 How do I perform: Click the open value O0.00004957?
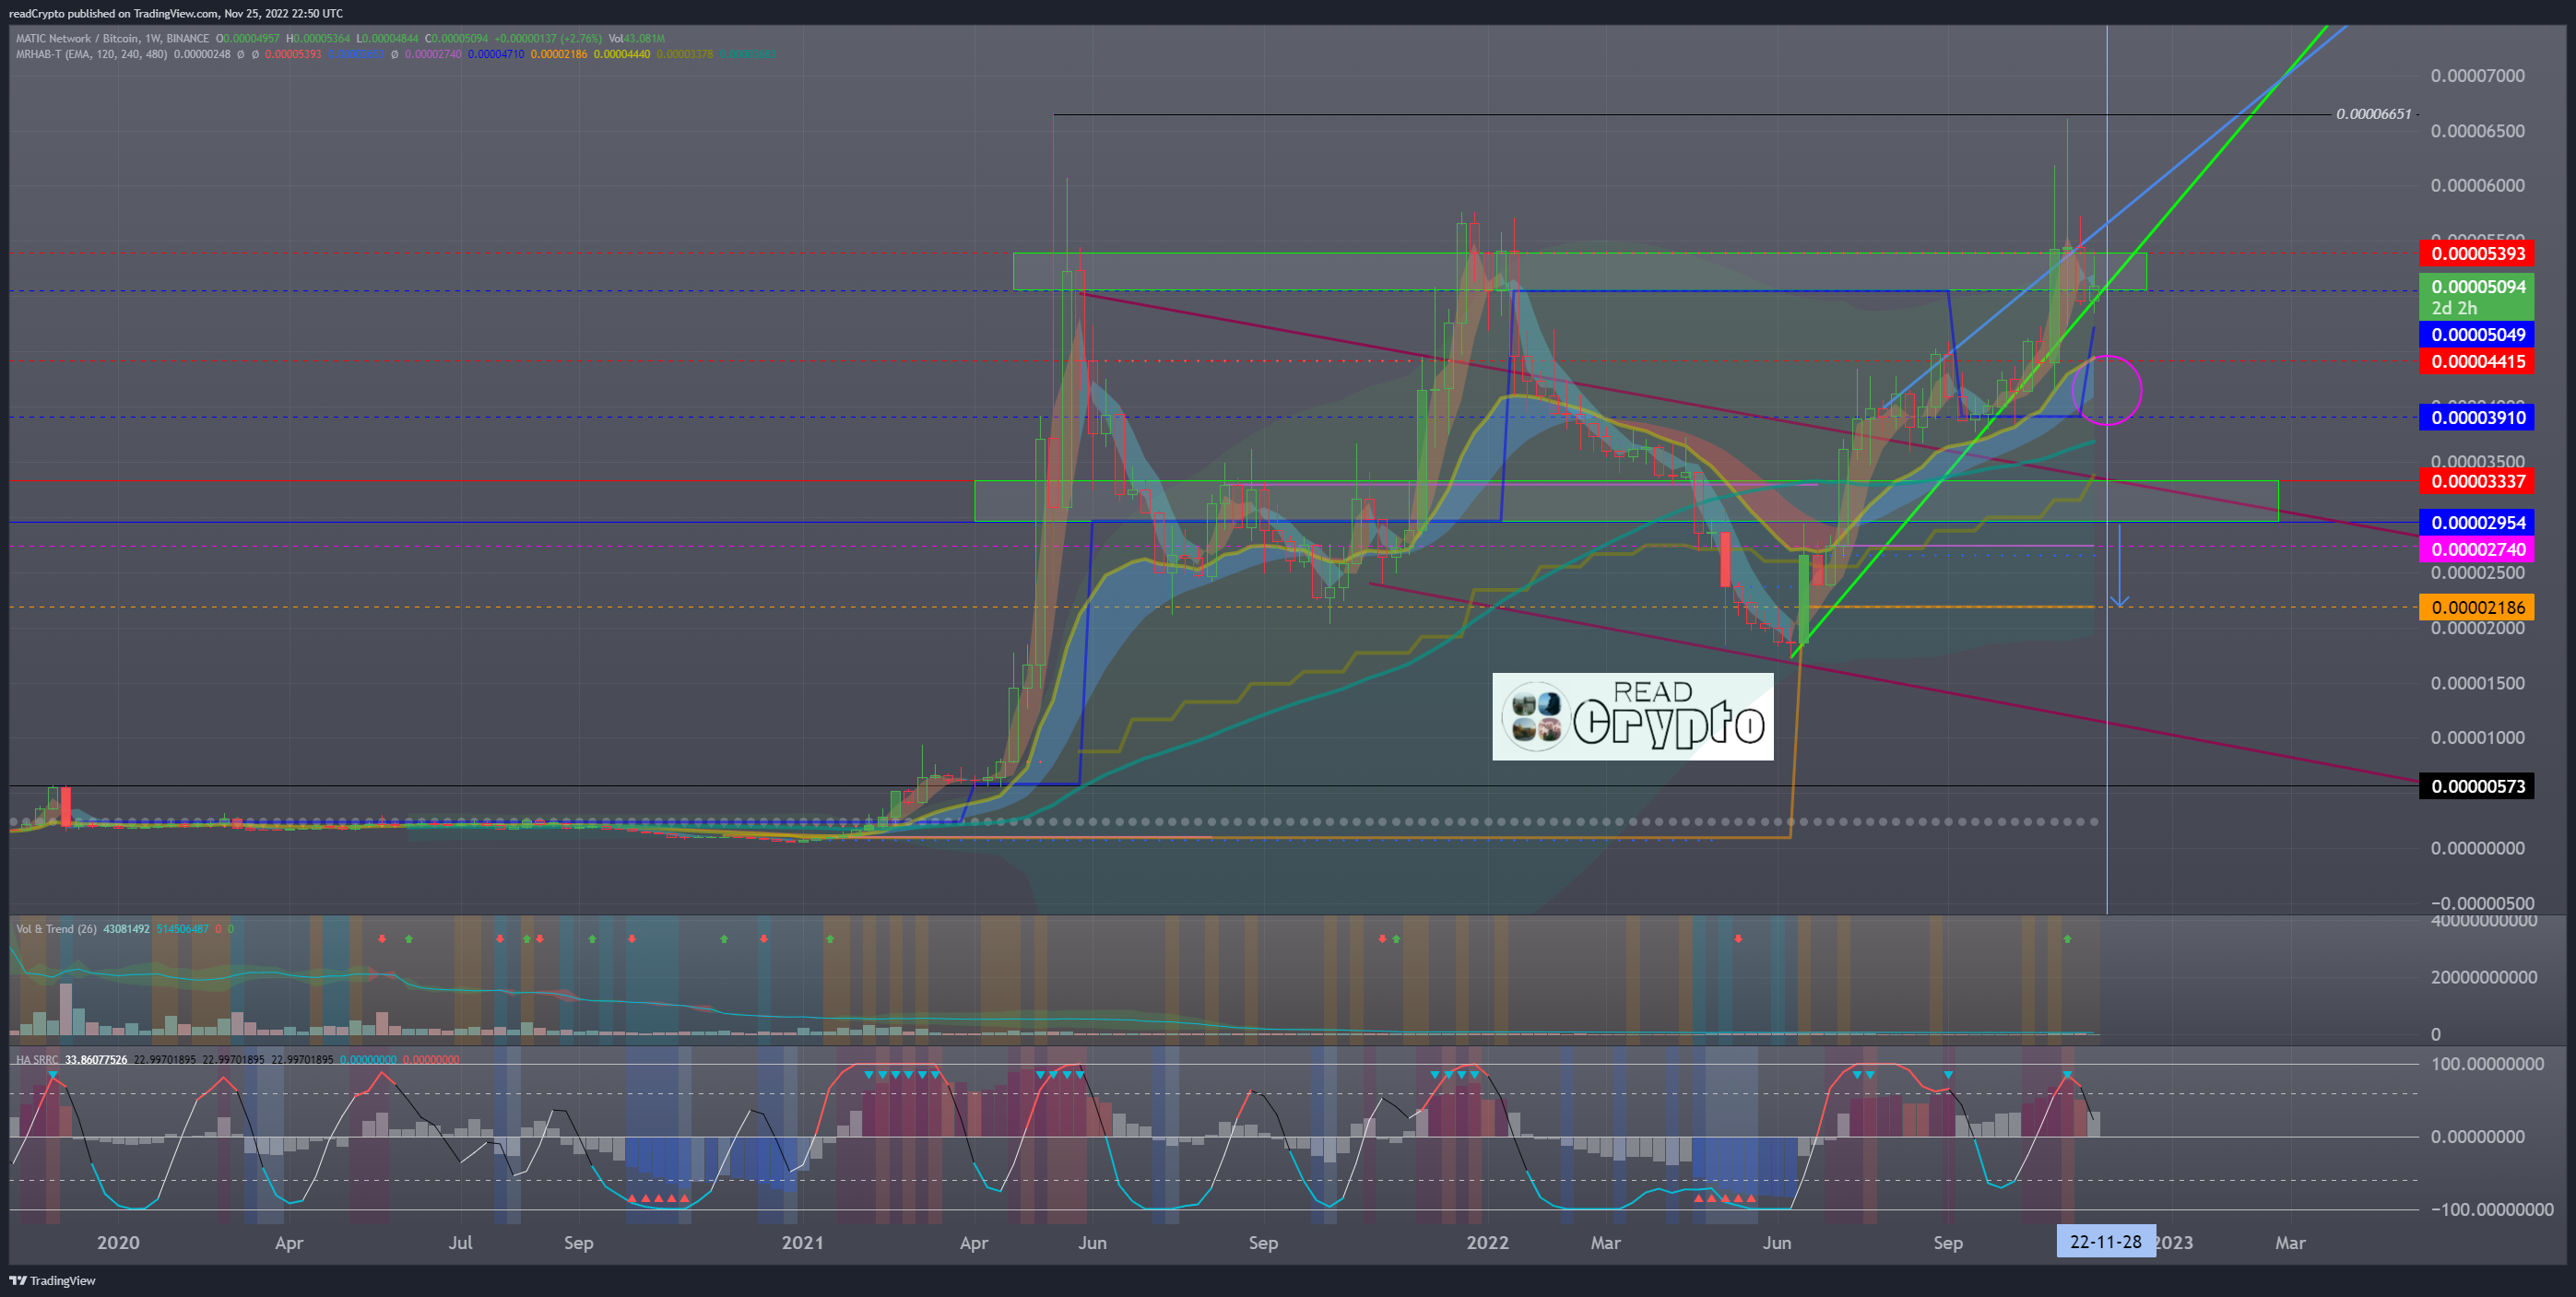(x=248, y=38)
